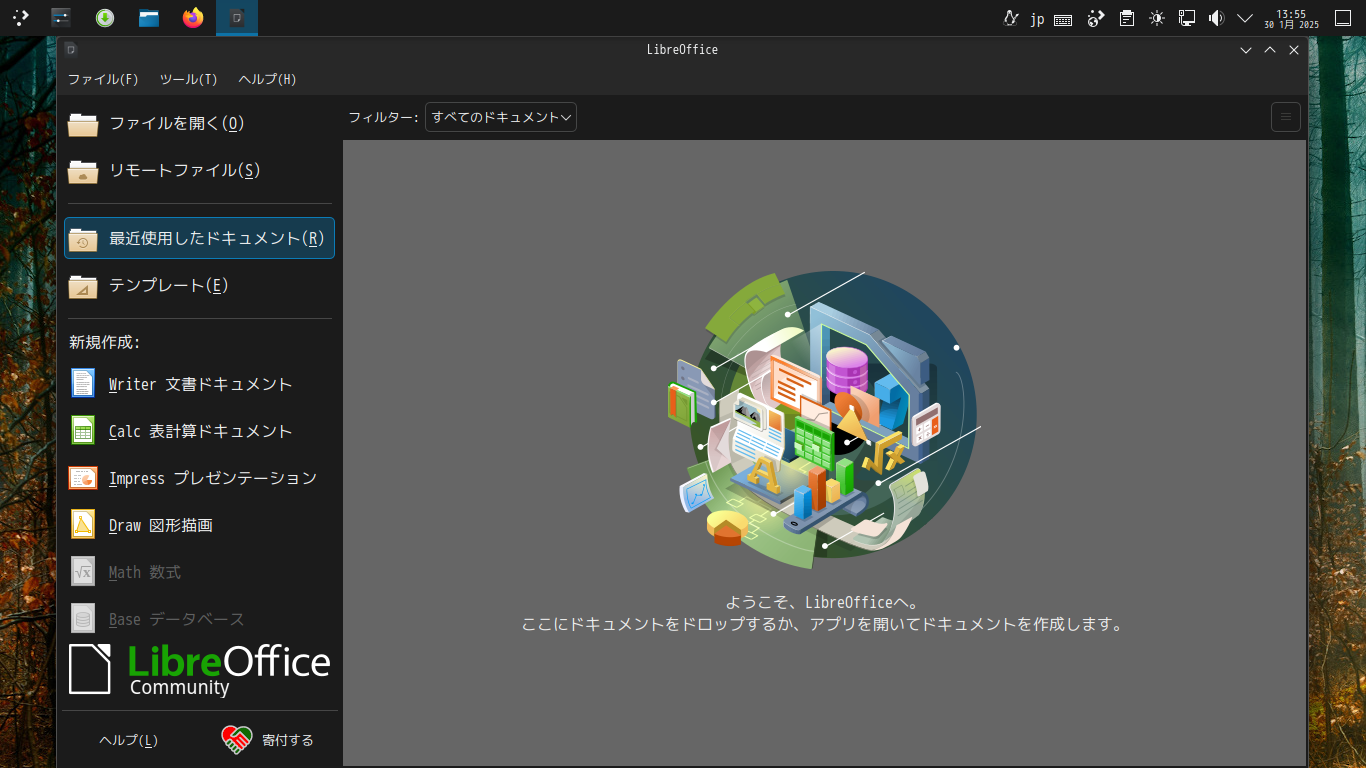Show テンプレート(E) templates list

(x=199, y=285)
